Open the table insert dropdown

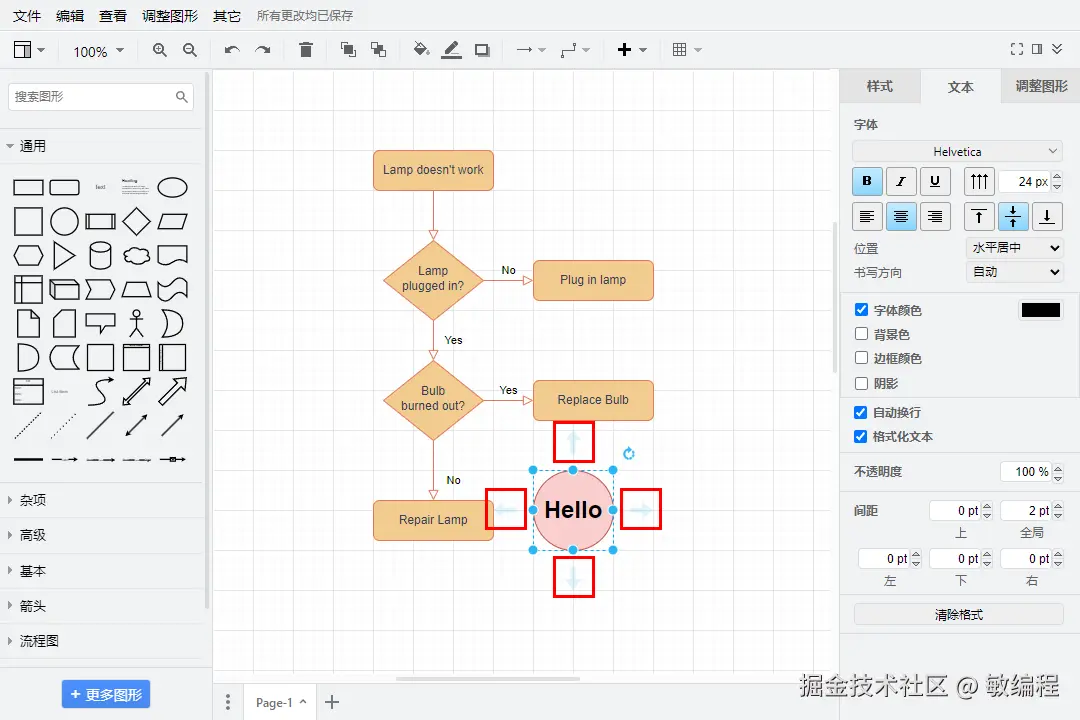click(x=687, y=50)
